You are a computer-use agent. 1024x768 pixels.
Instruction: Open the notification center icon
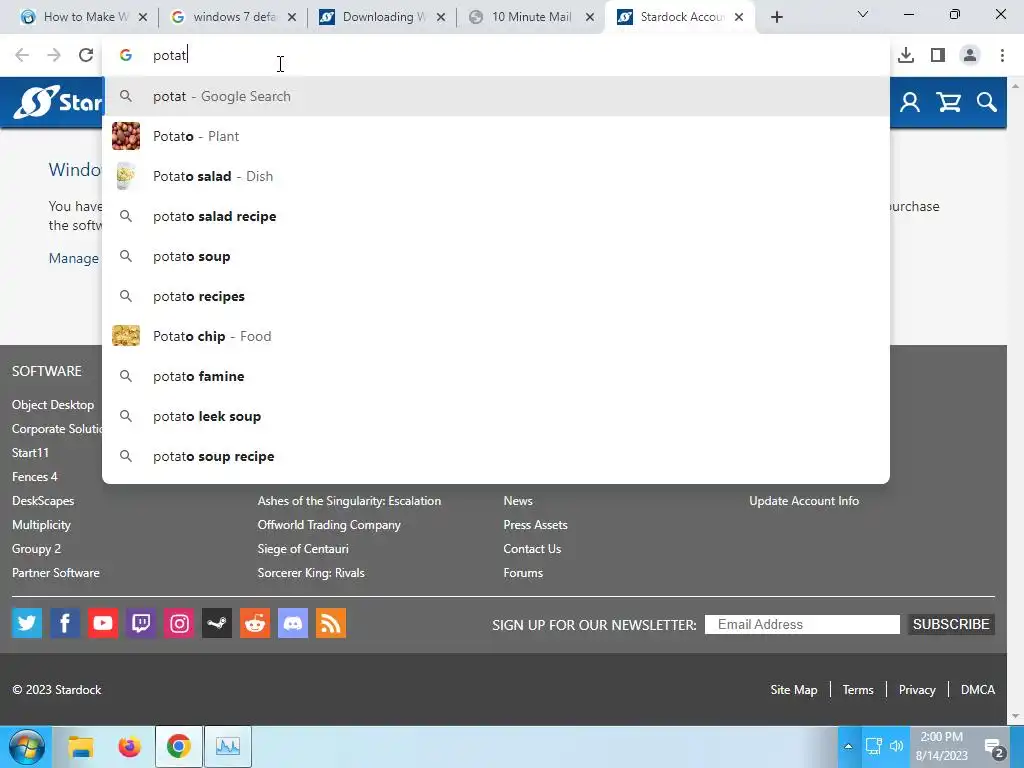[994, 747]
